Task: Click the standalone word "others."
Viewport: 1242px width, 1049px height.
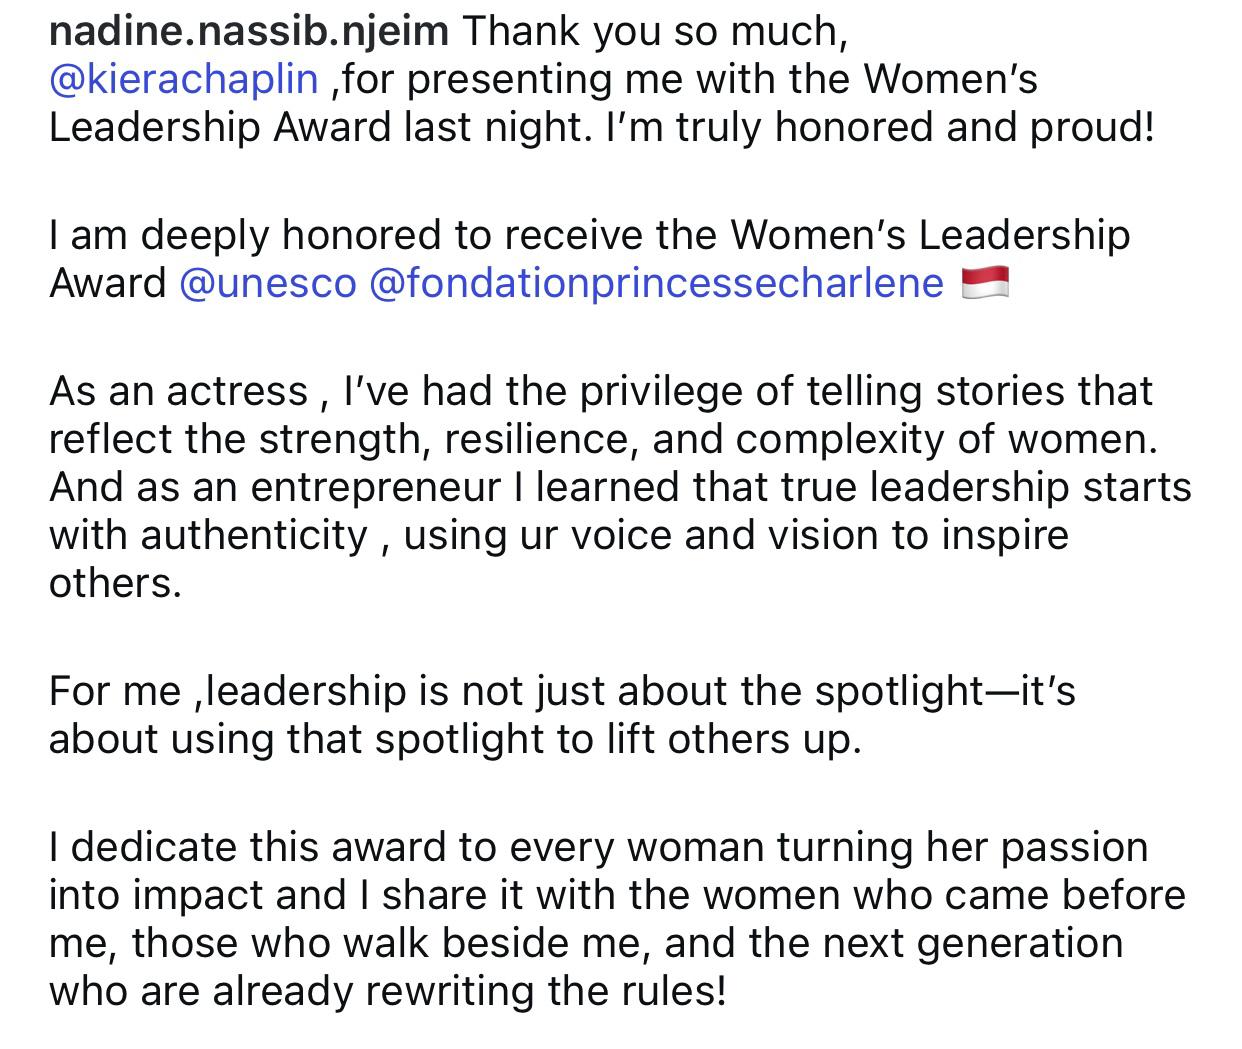Action: click(115, 582)
